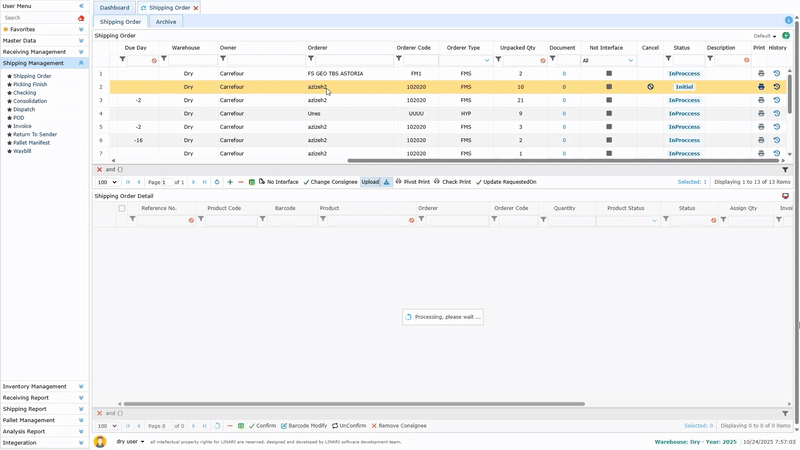Click the cancel icon in the Initial row

[x=650, y=87]
